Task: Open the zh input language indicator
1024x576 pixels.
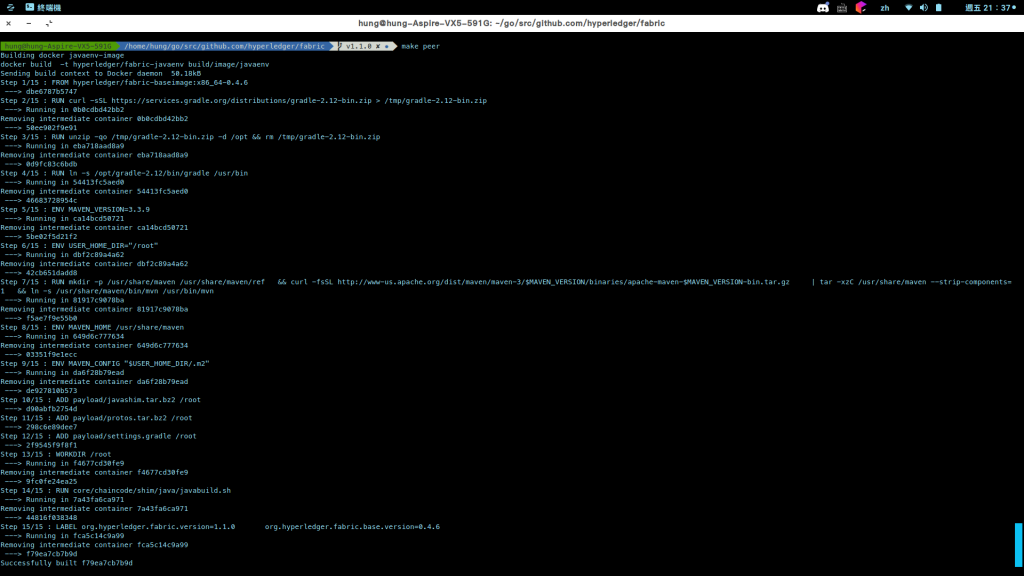Action: pyautogui.click(x=885, y=8)
